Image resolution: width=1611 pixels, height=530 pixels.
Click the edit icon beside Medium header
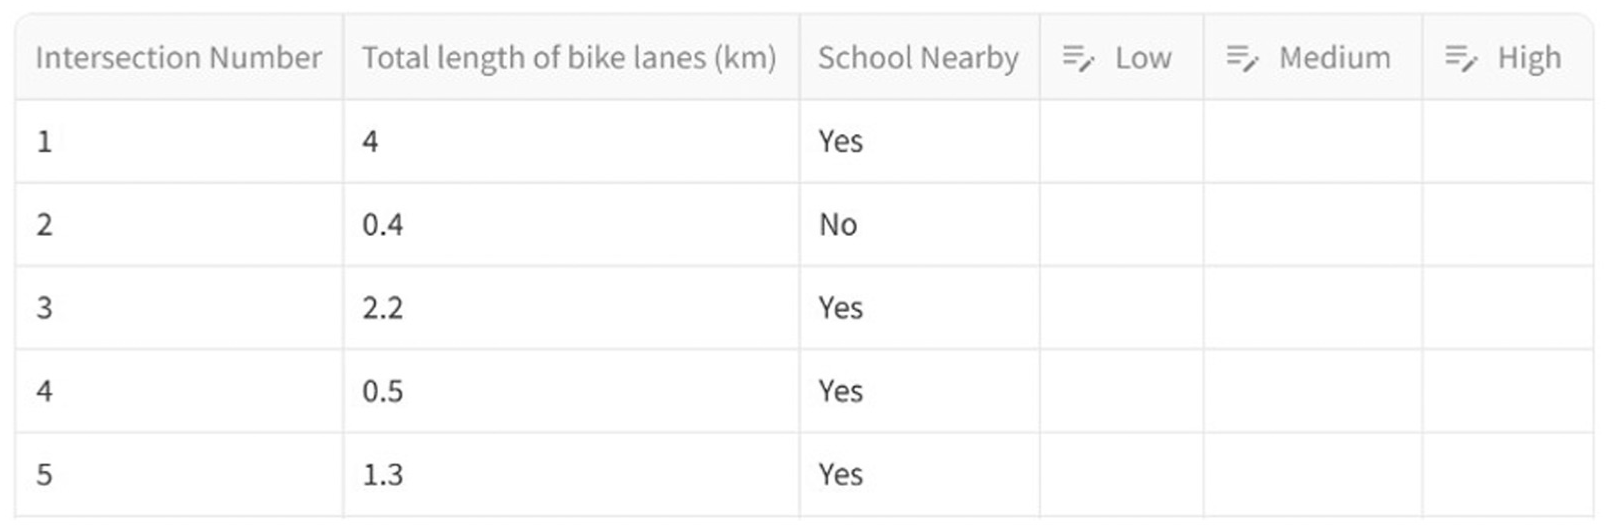tap(1242, 58)
